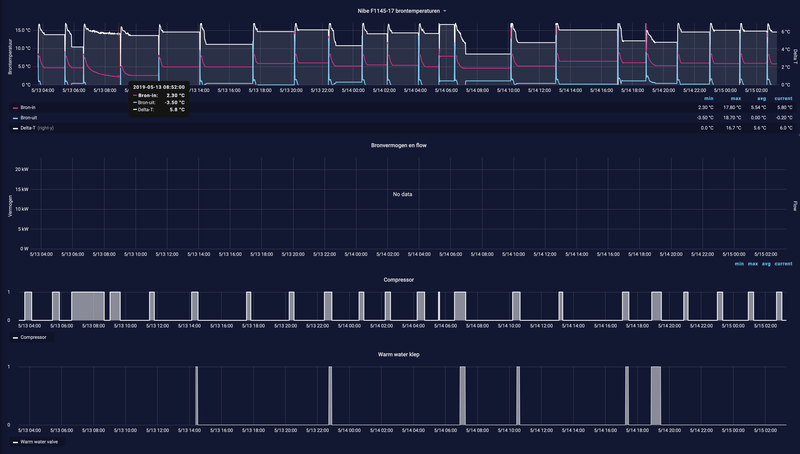Viewport: 800px width, 454px height.
Task: Sort Bronvermogen legend by avg header
Action: click(766, 264)
